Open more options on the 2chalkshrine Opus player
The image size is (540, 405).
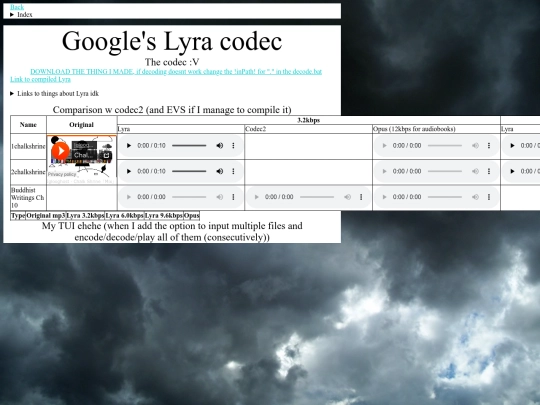click(x=489, y=171)
